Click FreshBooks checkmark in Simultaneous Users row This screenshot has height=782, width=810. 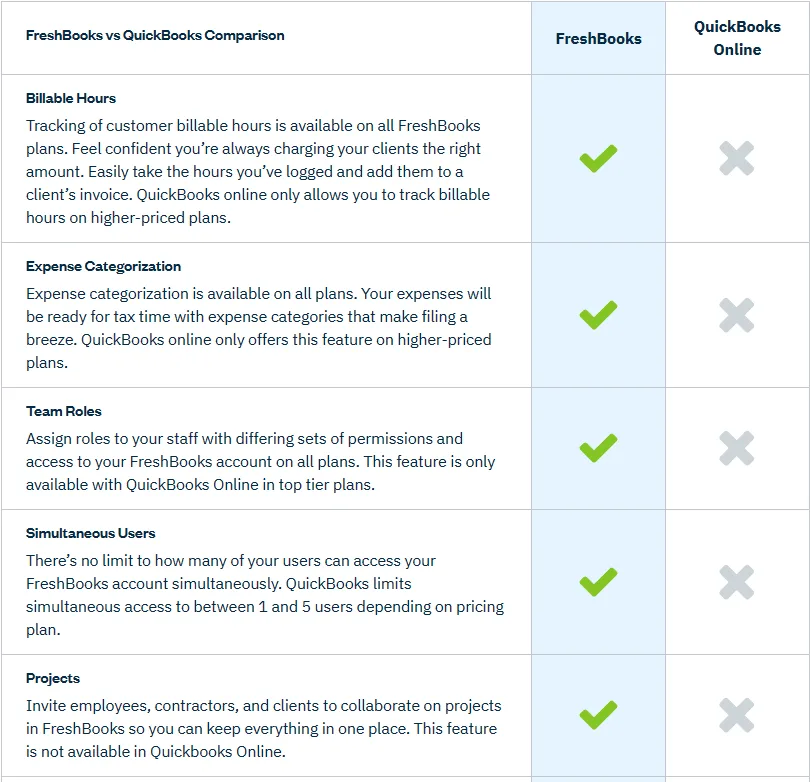[598, 582]
